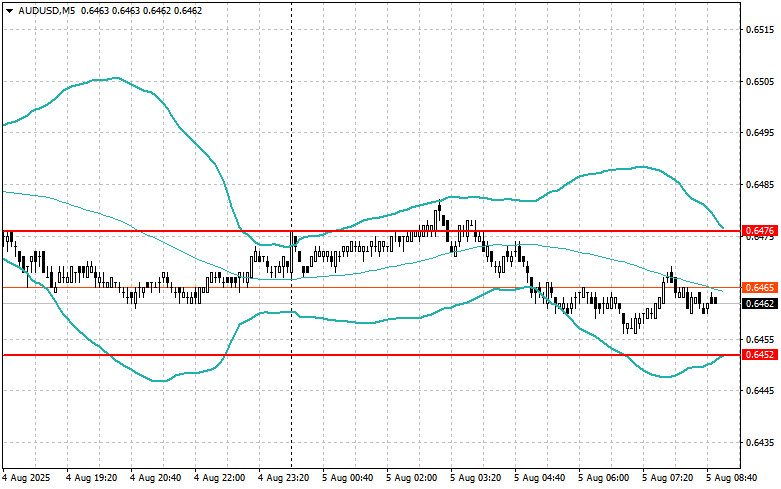Select the 0.6505 price axis value
Screen dimensions: 781x489
(761, 81)
